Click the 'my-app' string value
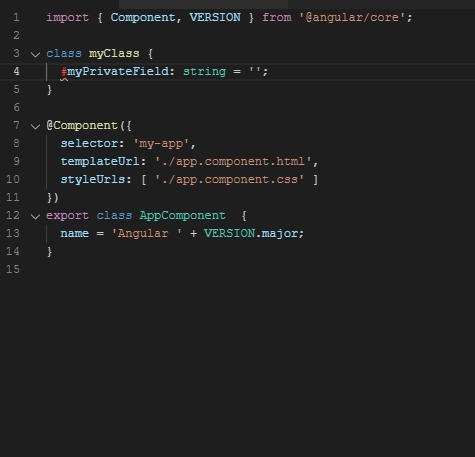Screen dimensions: 475x457 tap(161, 144)
